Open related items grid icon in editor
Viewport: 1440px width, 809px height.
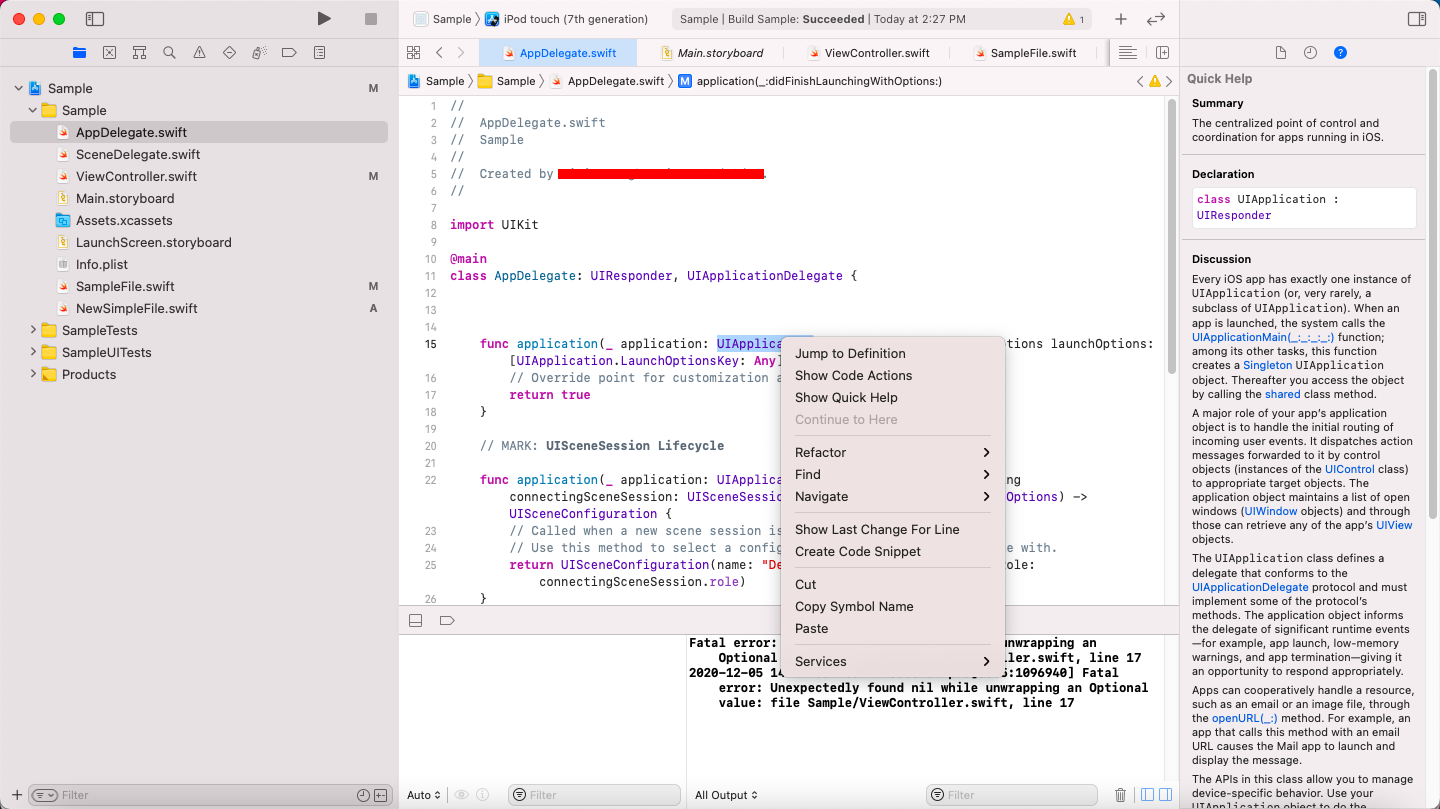coord(413,52)
